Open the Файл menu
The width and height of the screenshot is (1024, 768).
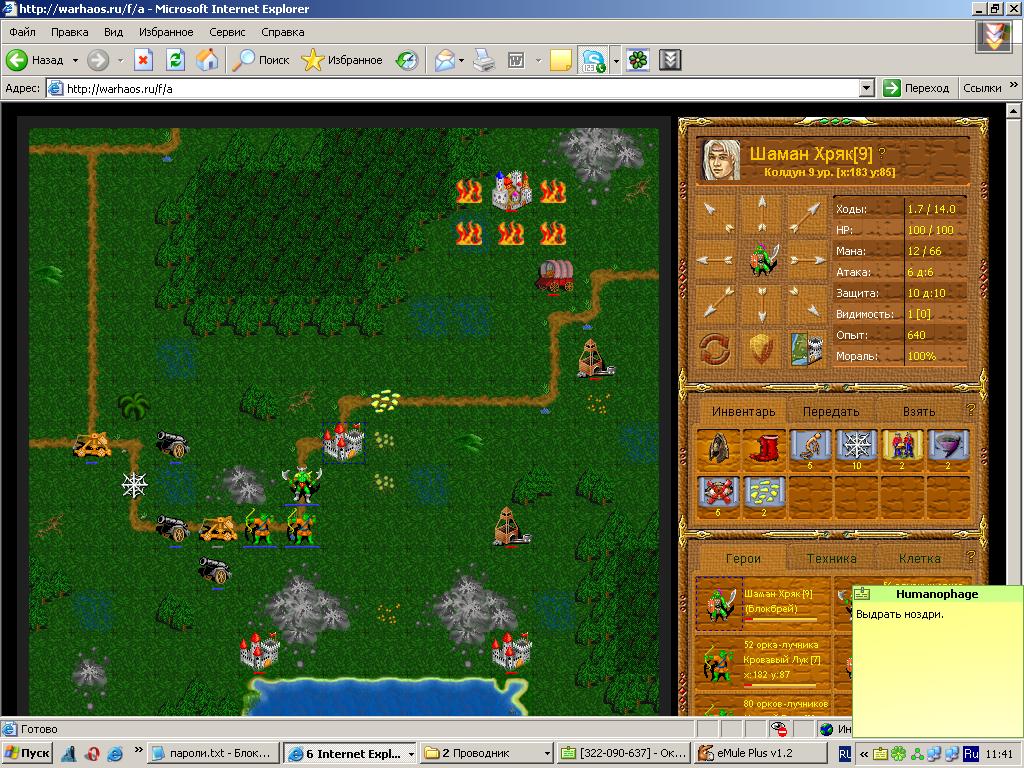[x=22, y=32]
